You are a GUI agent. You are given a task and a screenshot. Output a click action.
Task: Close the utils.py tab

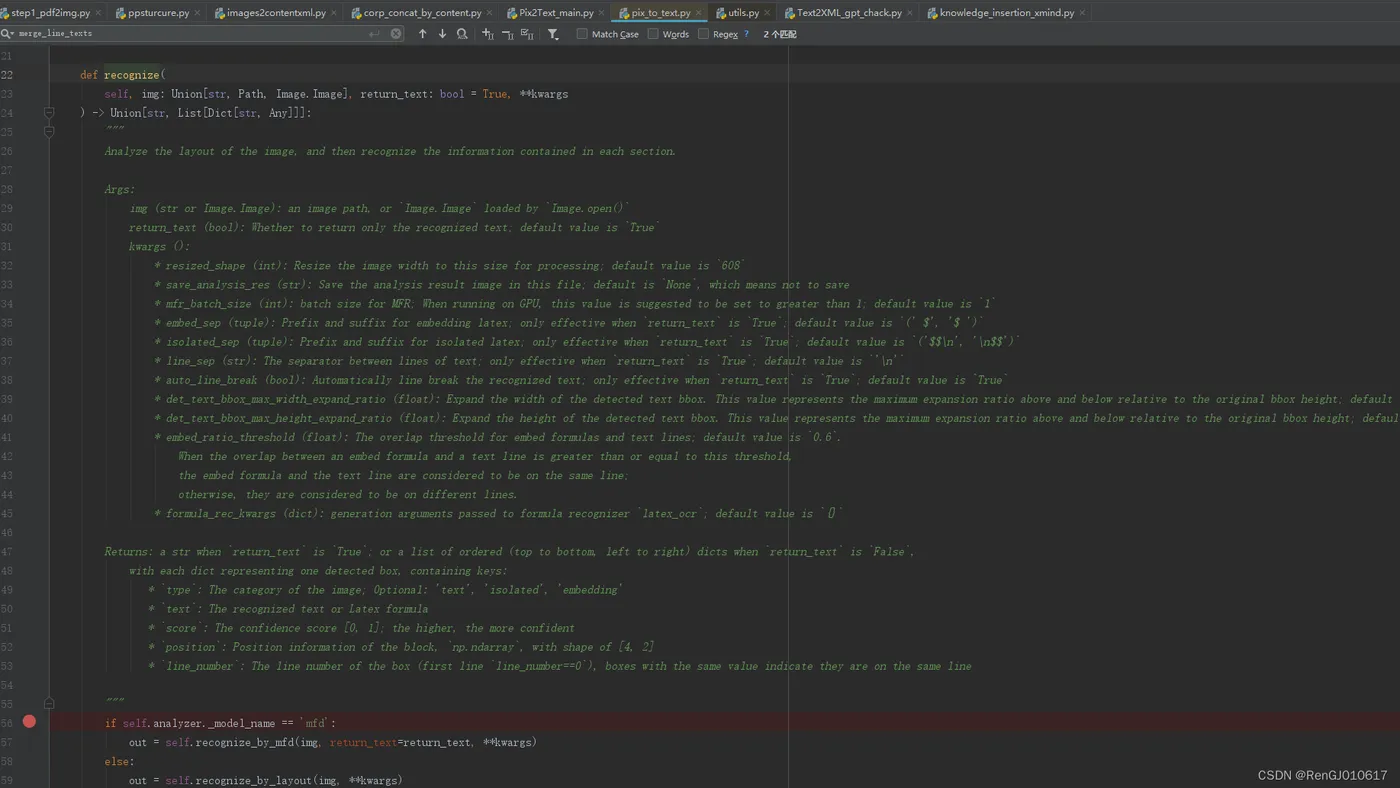(767, 13)
